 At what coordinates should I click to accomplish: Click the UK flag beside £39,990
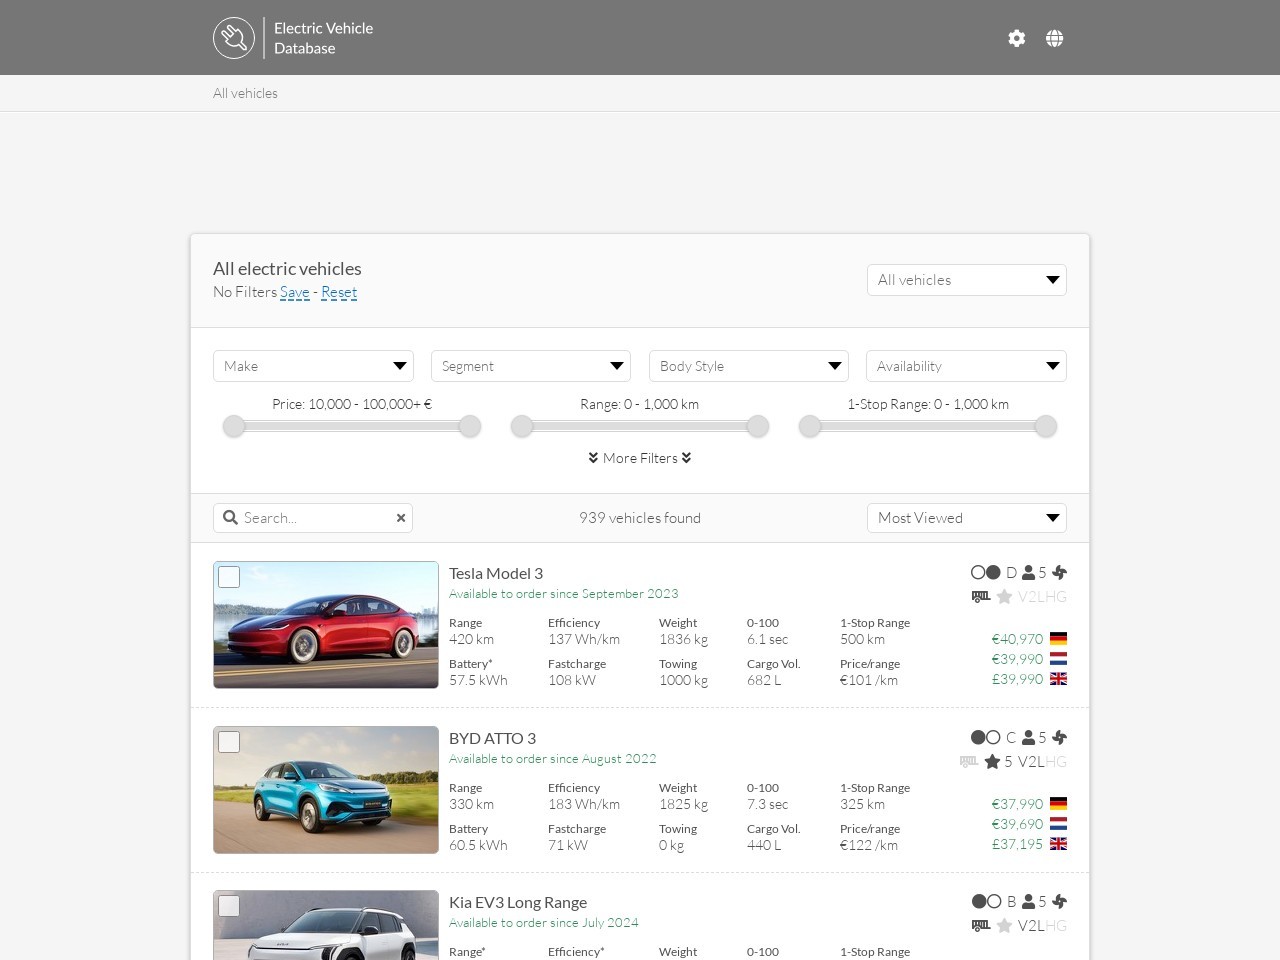pyautogui.click(x=1058, y=679)
